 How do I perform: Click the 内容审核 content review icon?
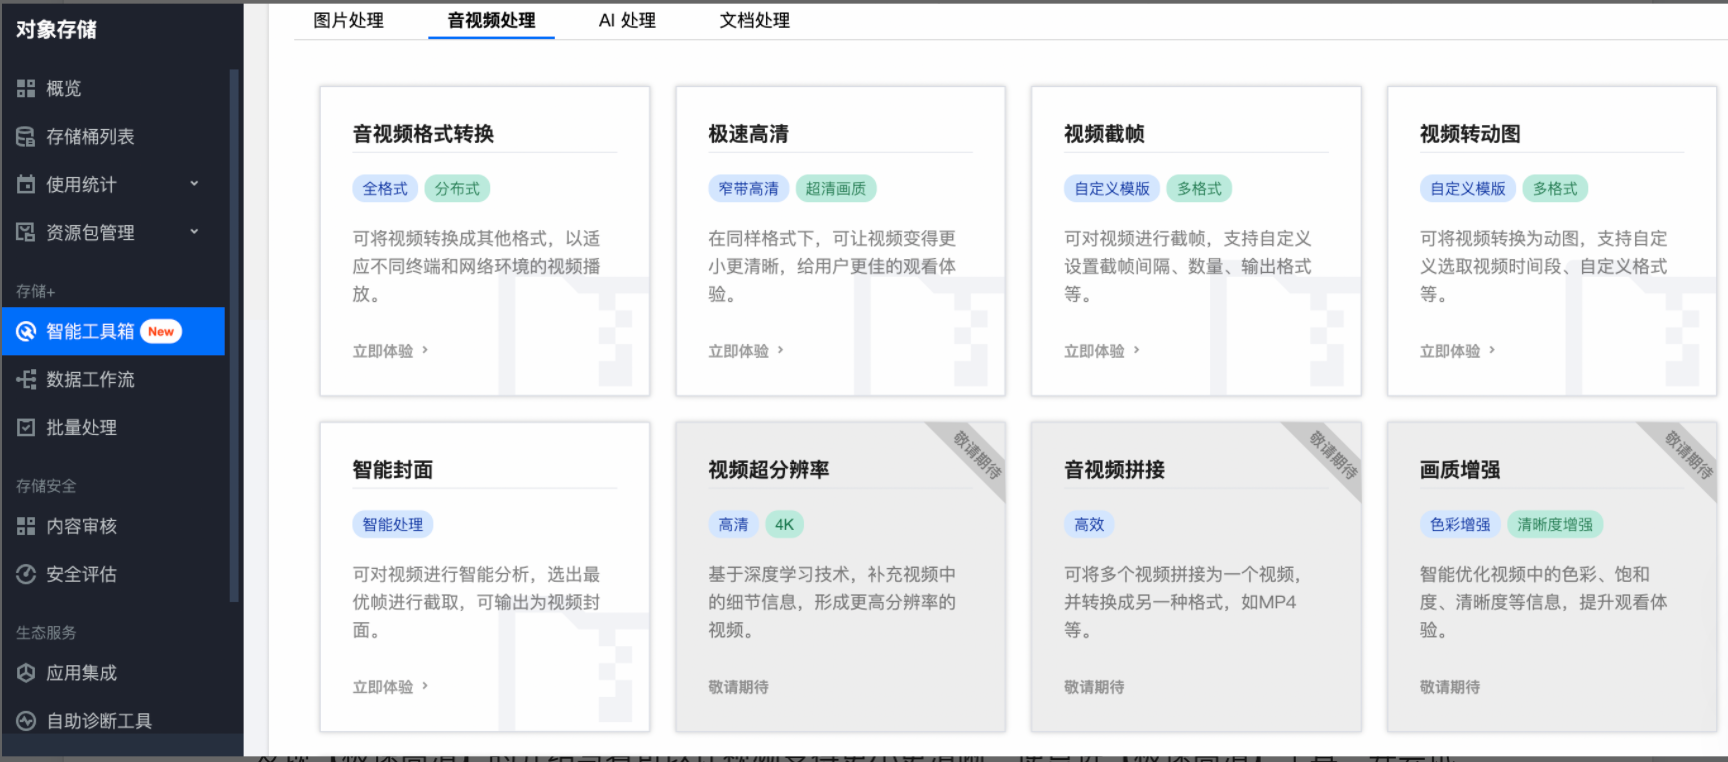click(x=26, y=527)
